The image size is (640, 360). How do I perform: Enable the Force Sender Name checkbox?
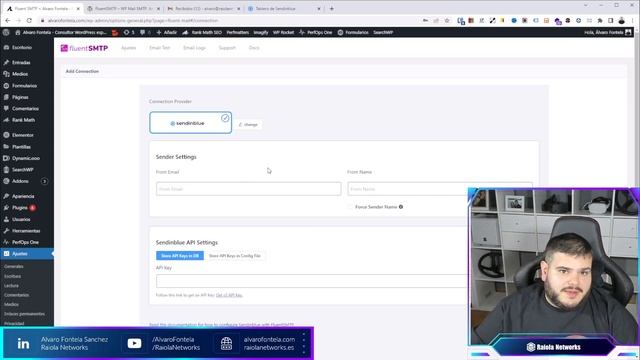[x=350, y=207]
